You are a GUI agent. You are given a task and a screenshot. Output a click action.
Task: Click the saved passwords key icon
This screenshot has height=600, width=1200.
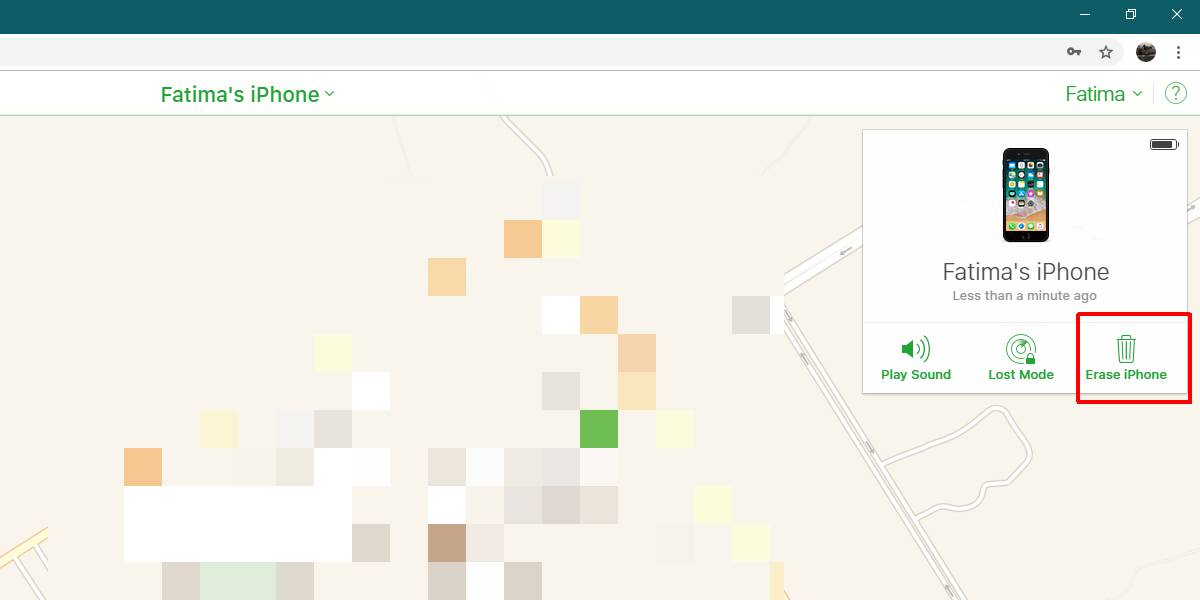pyautogui.click(x=1074, y=52)
